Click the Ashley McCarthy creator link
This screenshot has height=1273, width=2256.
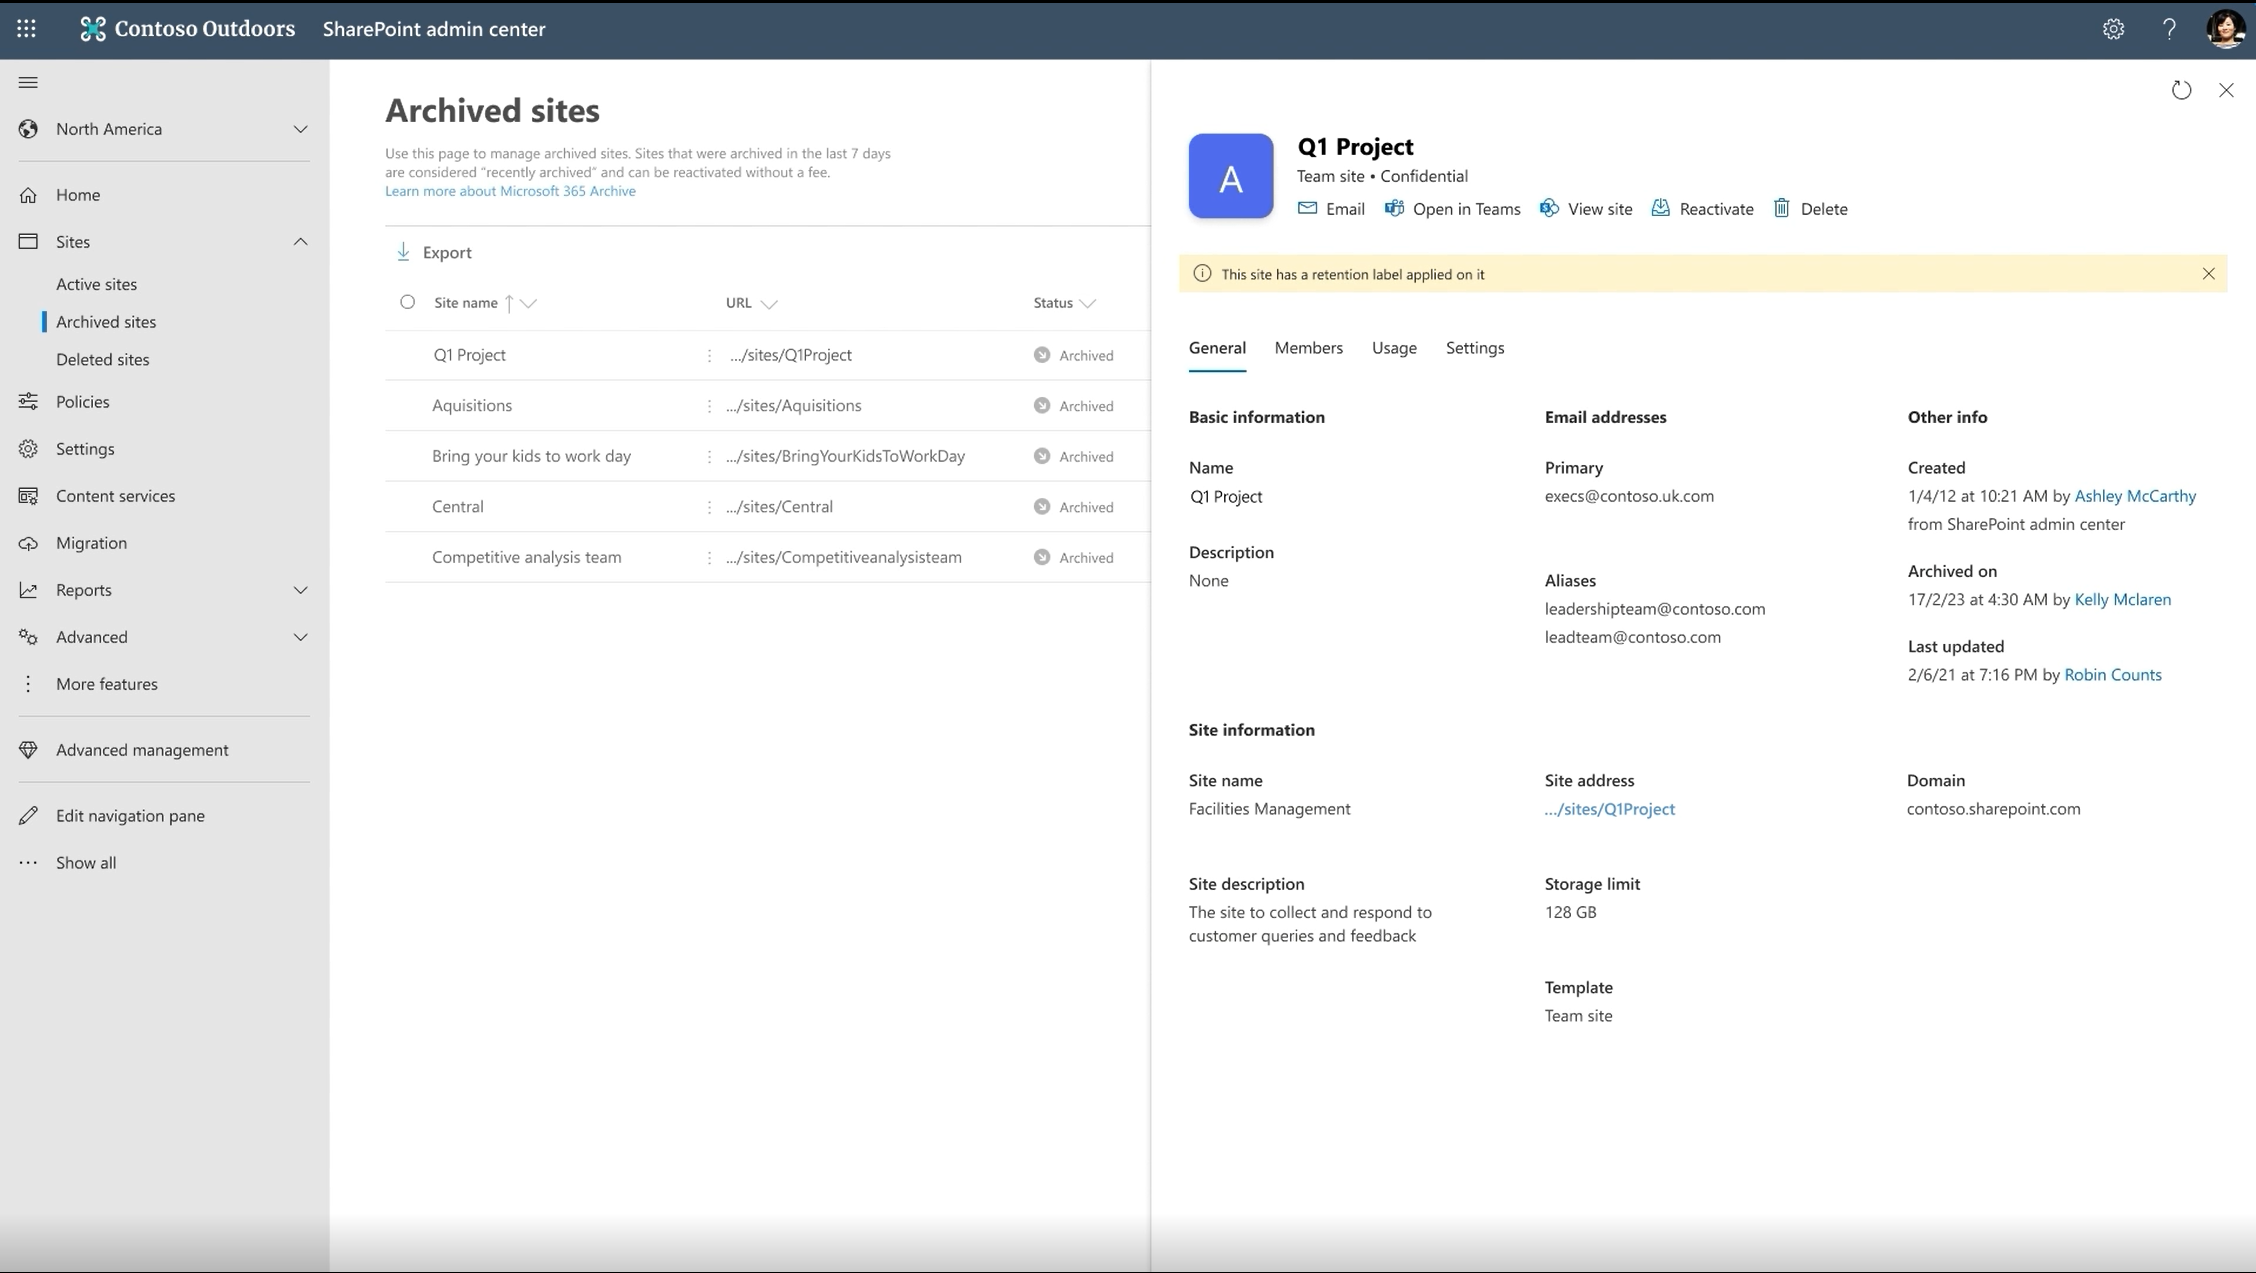2135,494
